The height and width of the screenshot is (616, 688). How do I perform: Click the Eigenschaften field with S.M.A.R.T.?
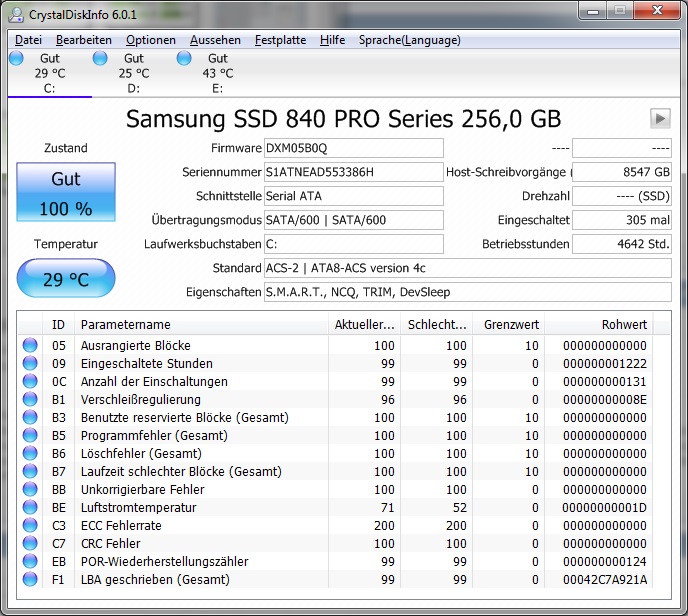(x=468, y=292)
